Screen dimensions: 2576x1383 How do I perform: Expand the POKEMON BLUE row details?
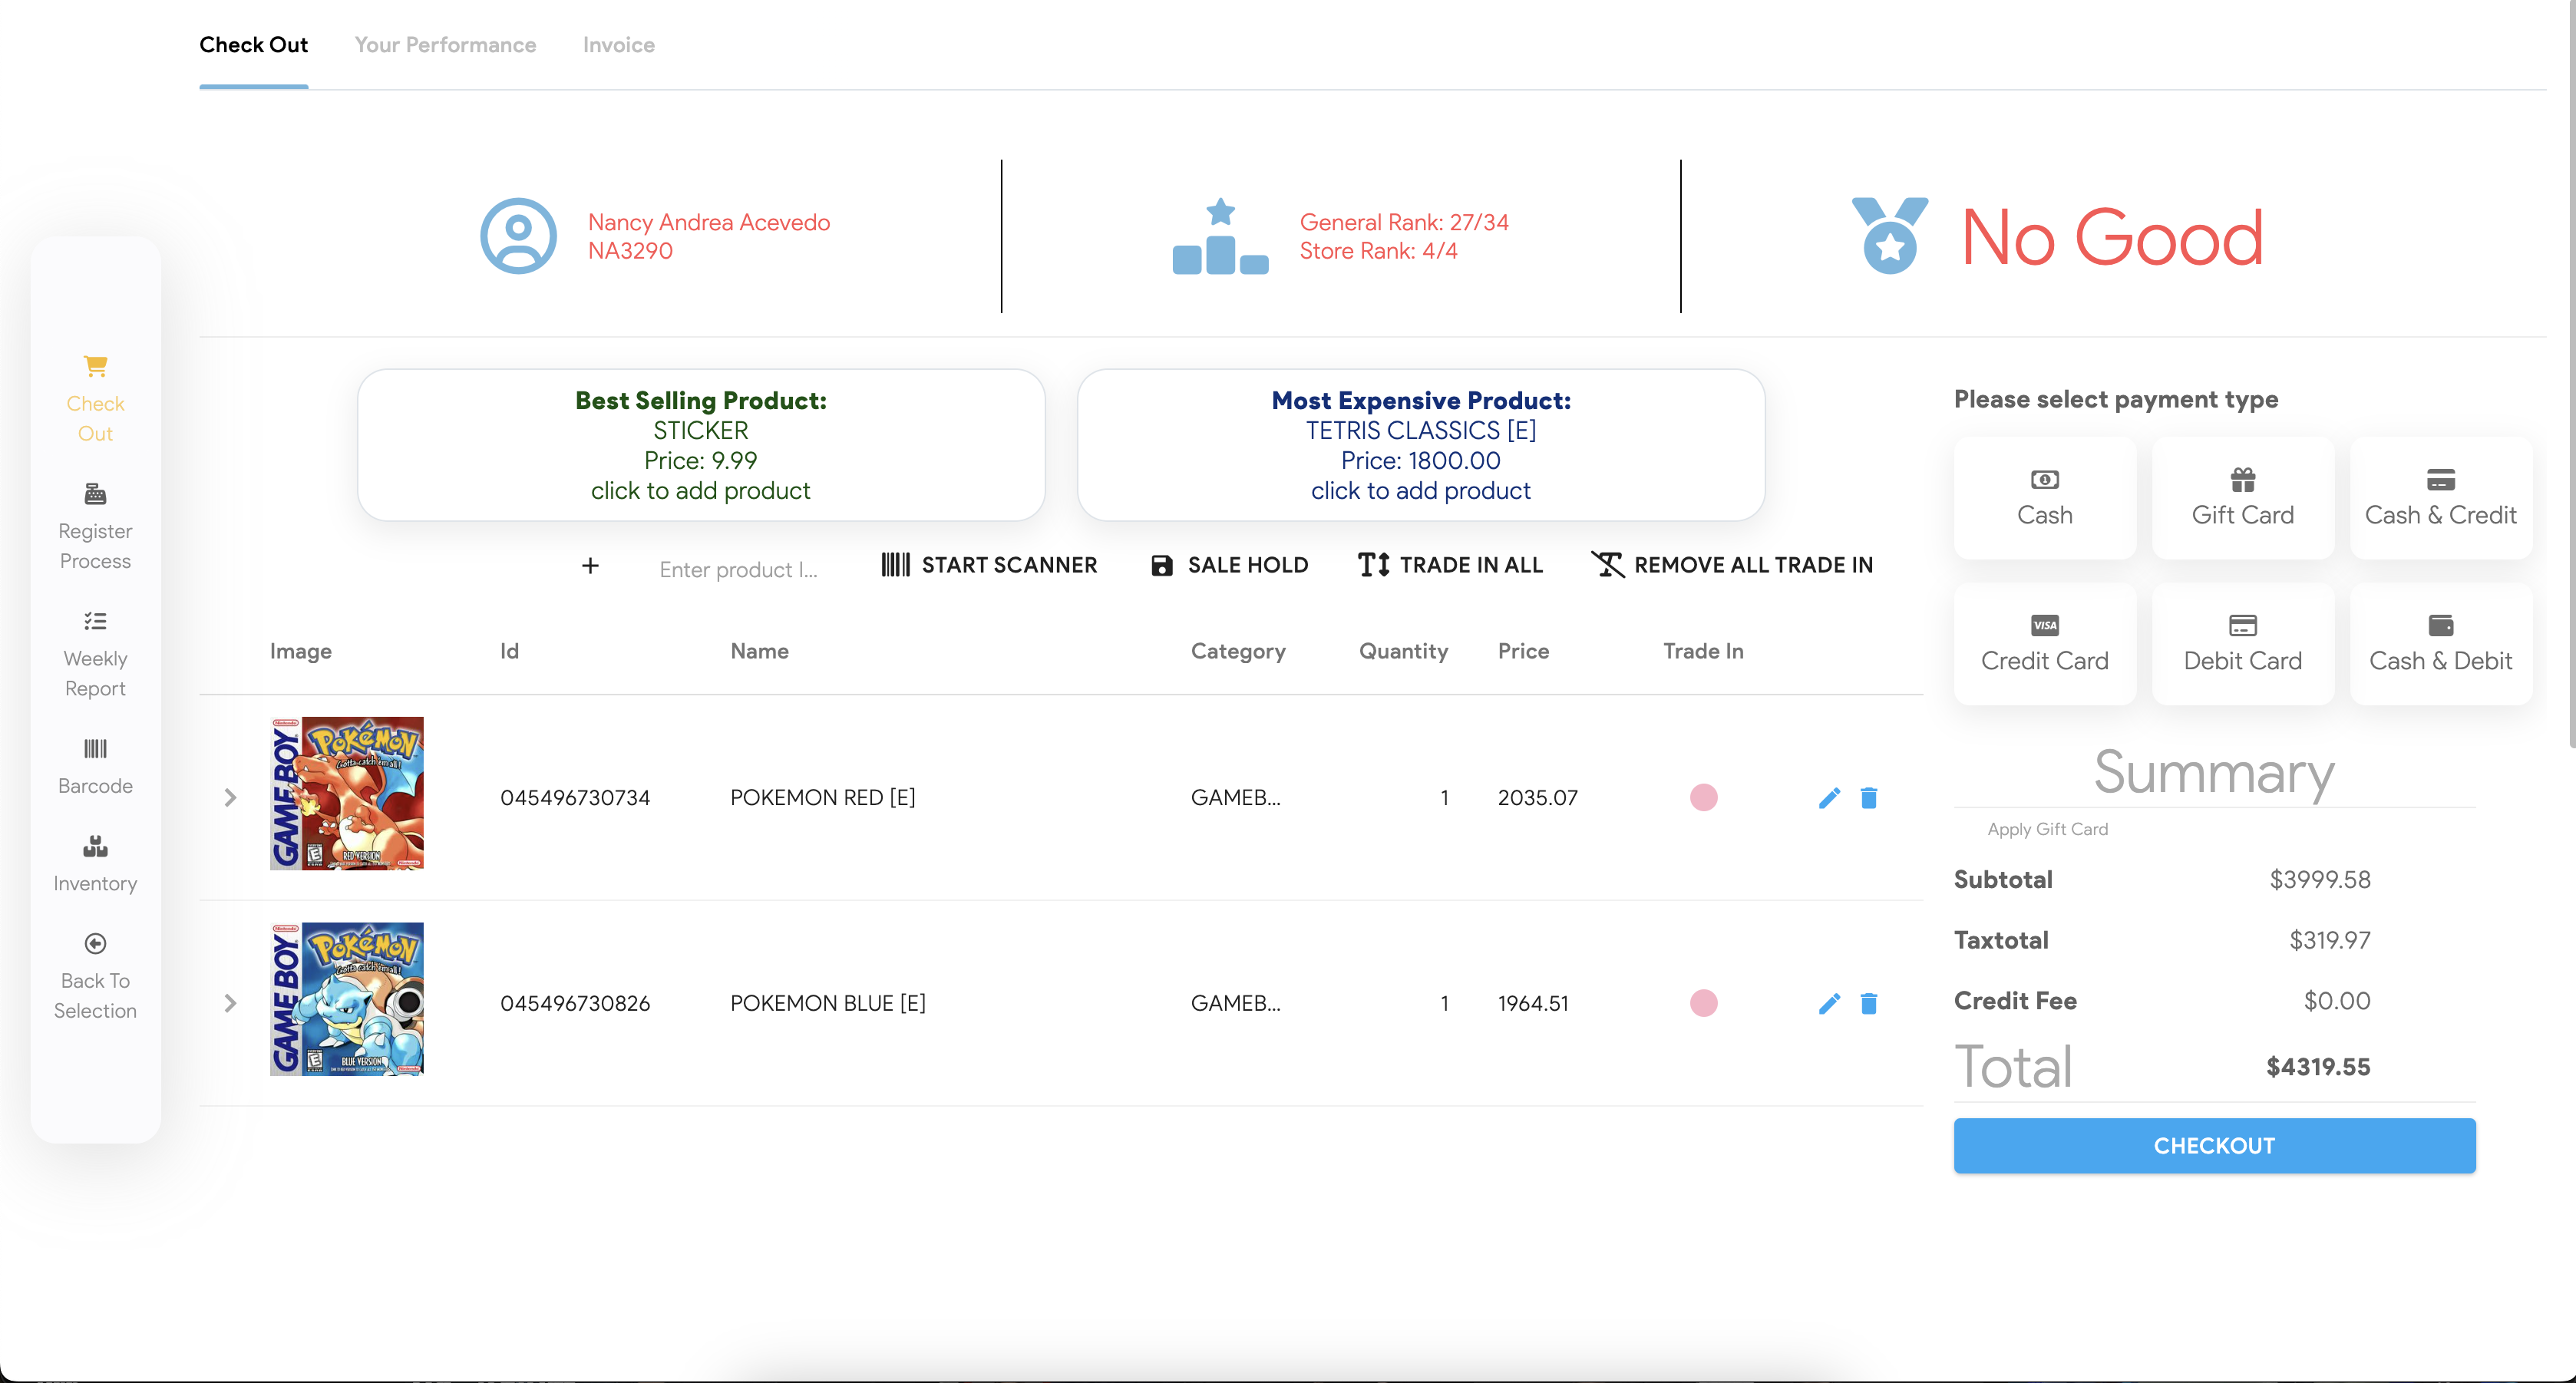pyautogui.click(x=230, y=1004)
